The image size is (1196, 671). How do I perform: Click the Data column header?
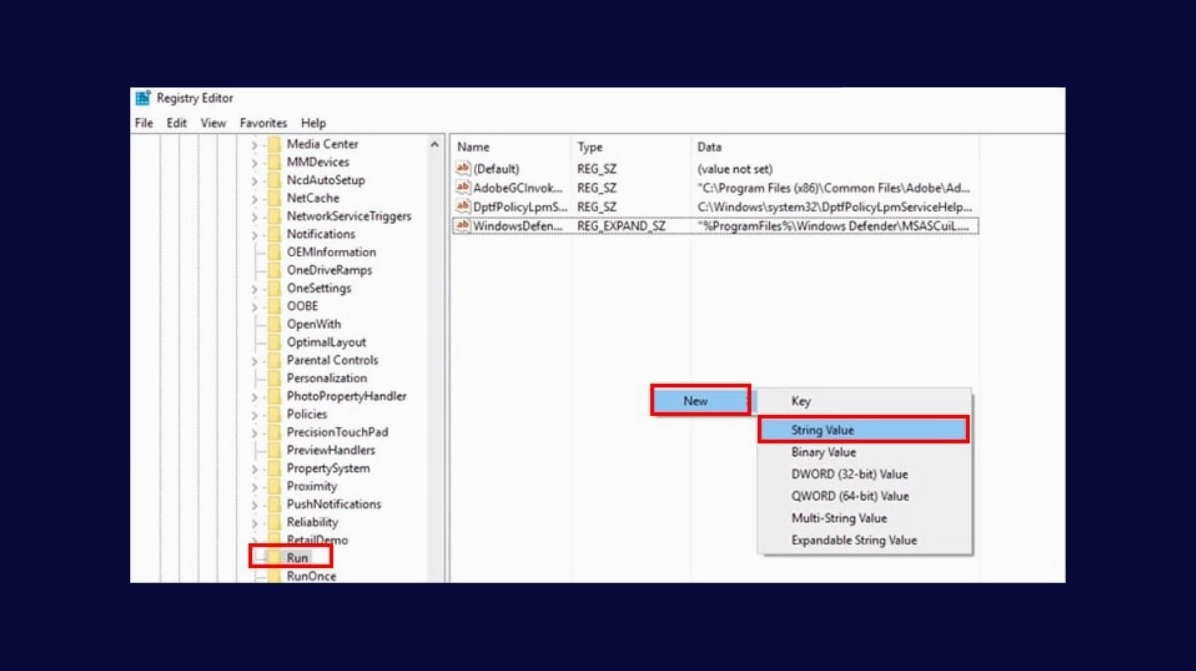point(709,147)
